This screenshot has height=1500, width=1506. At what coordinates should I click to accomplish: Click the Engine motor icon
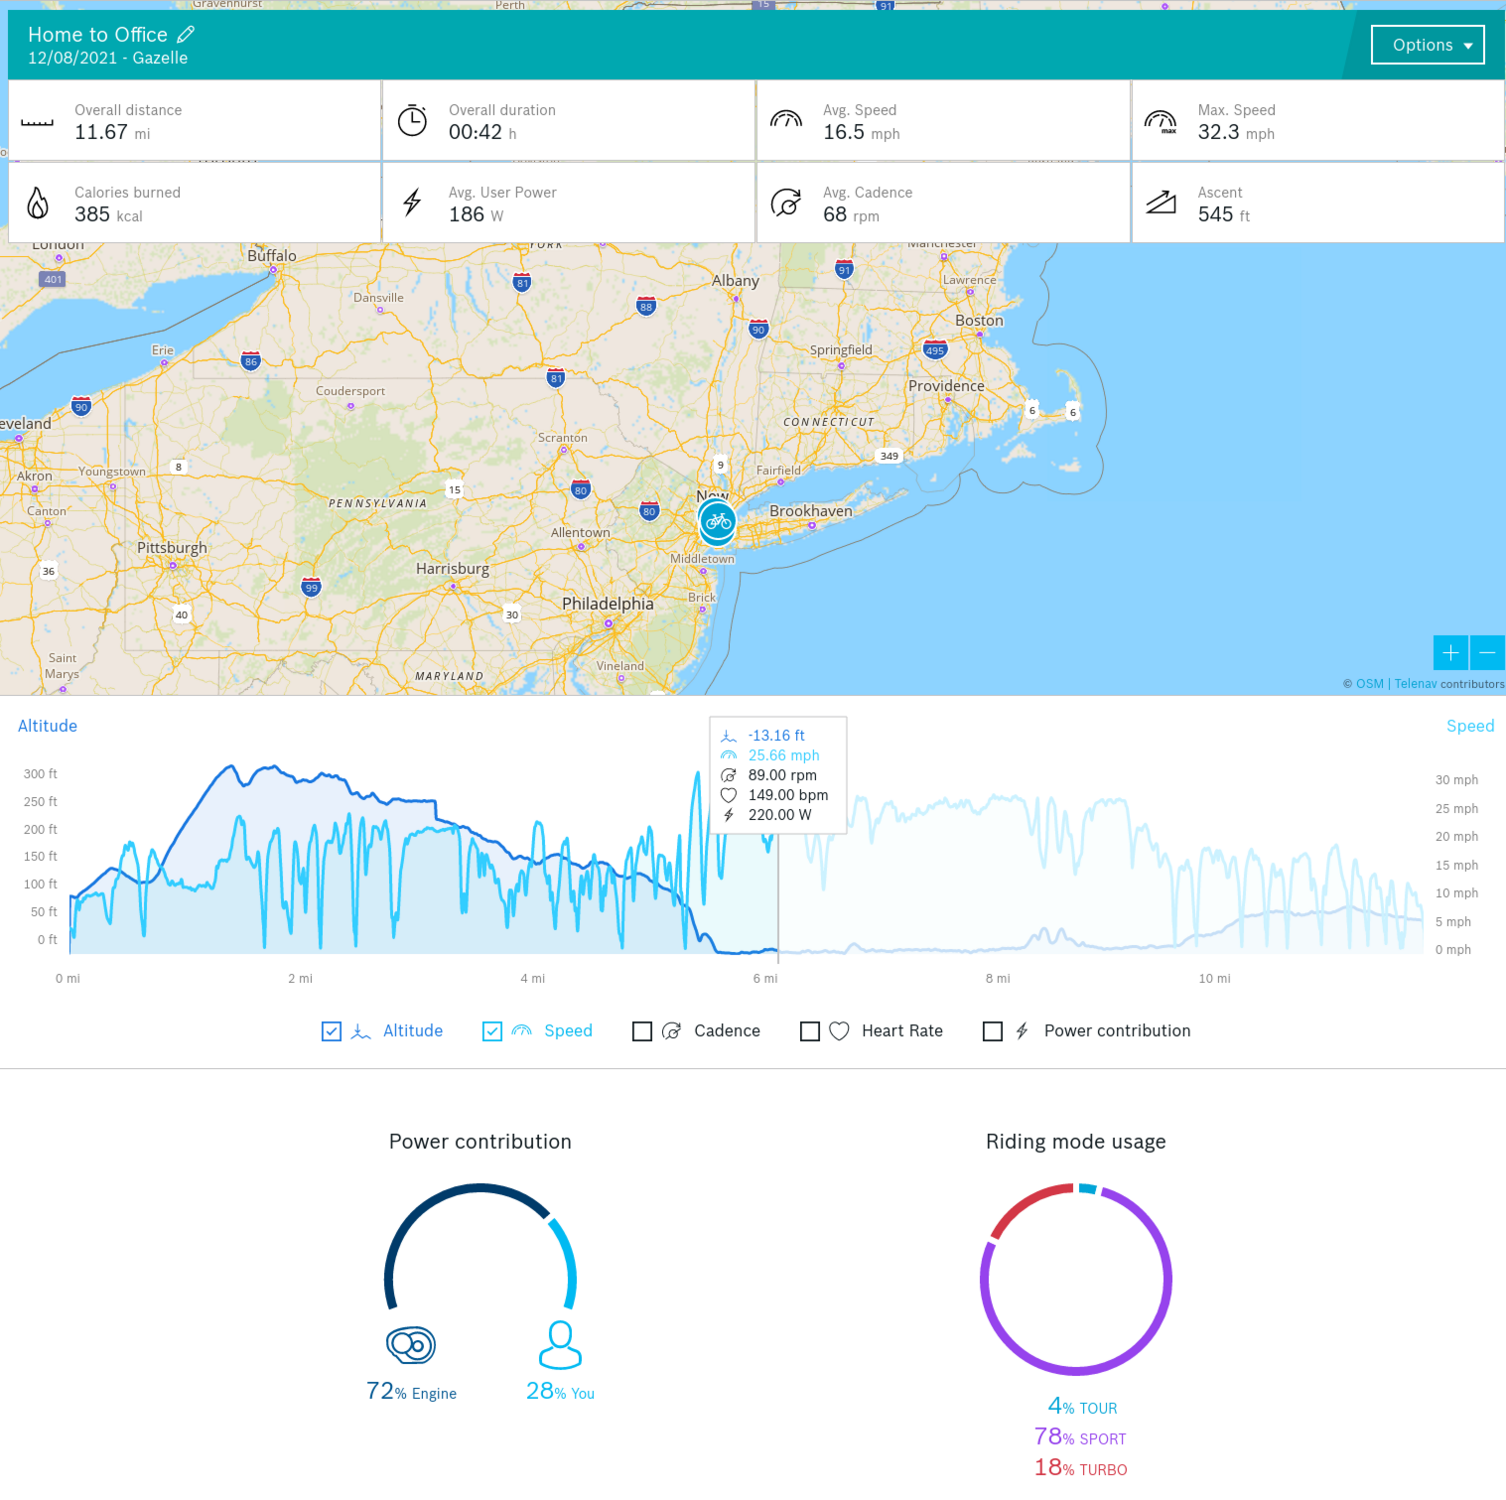click(x=411, y=1345)
